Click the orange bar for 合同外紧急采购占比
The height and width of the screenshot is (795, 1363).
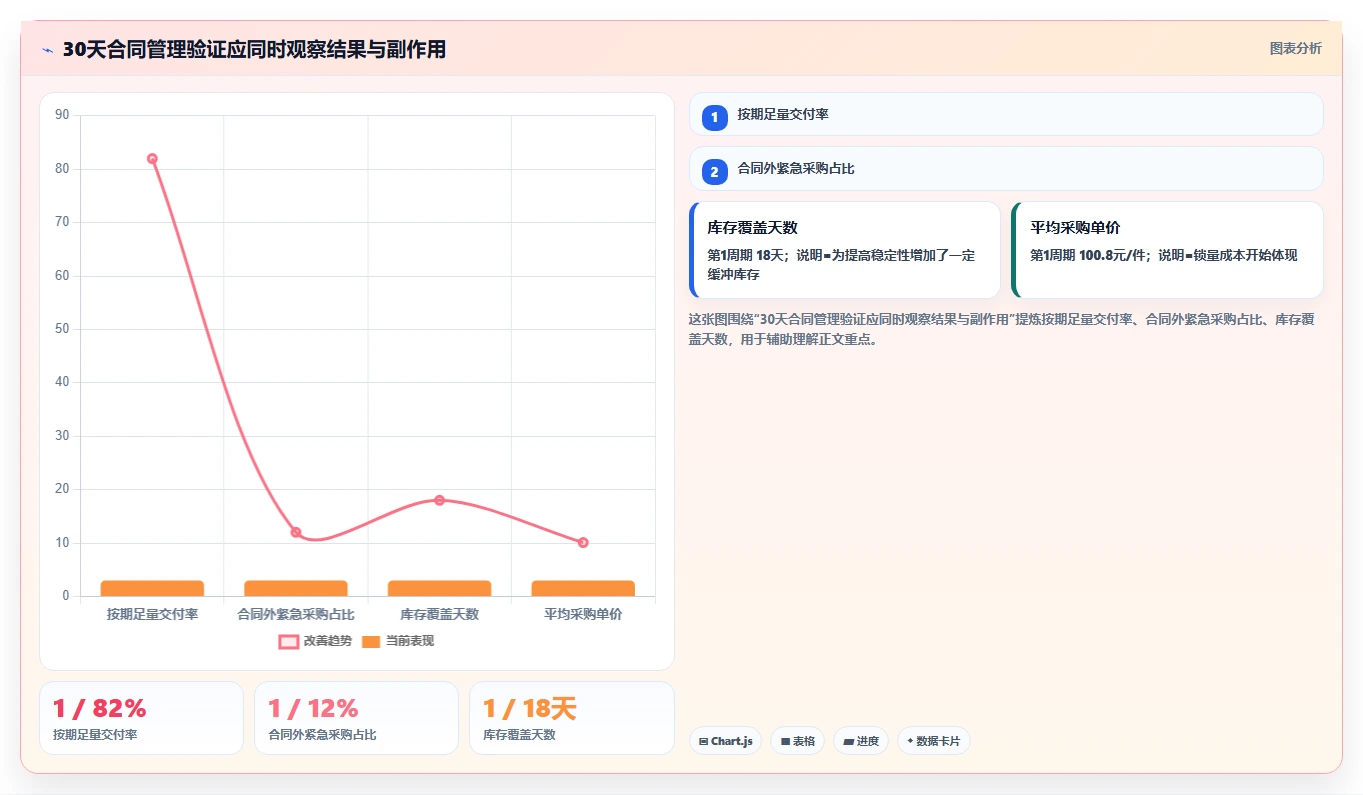click(296, 588)
